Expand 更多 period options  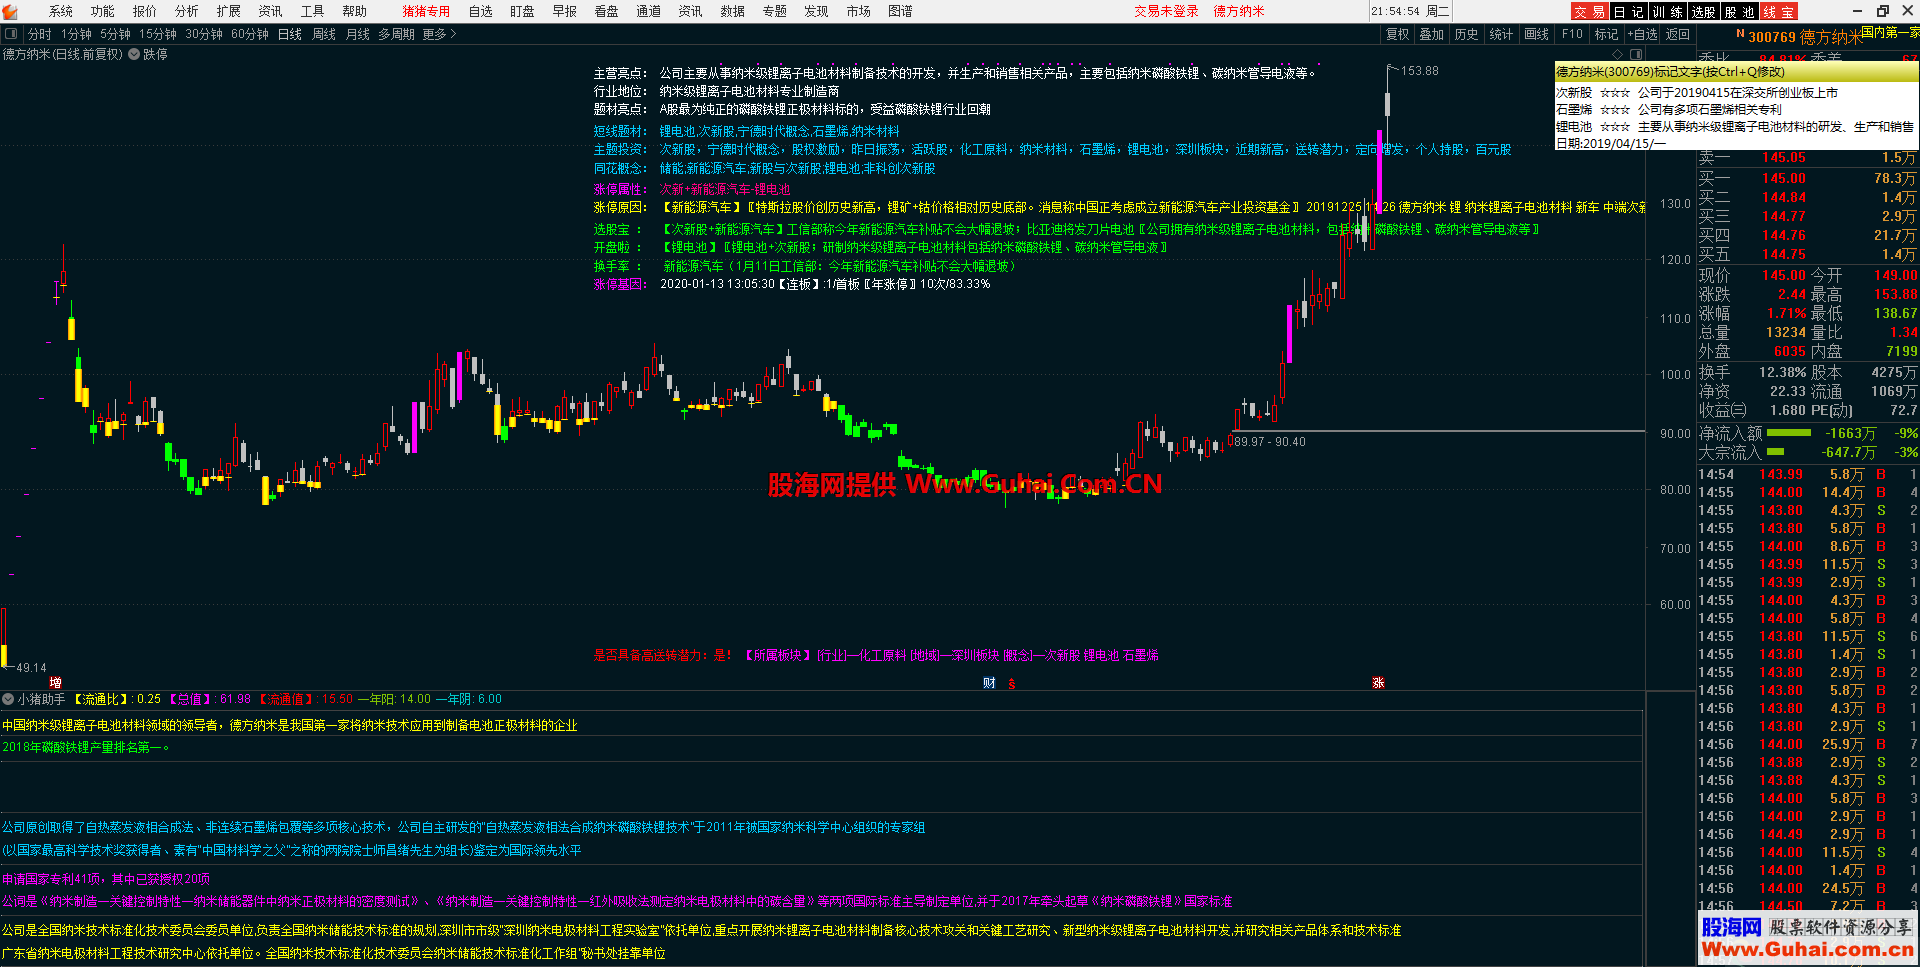click(439, 34)
